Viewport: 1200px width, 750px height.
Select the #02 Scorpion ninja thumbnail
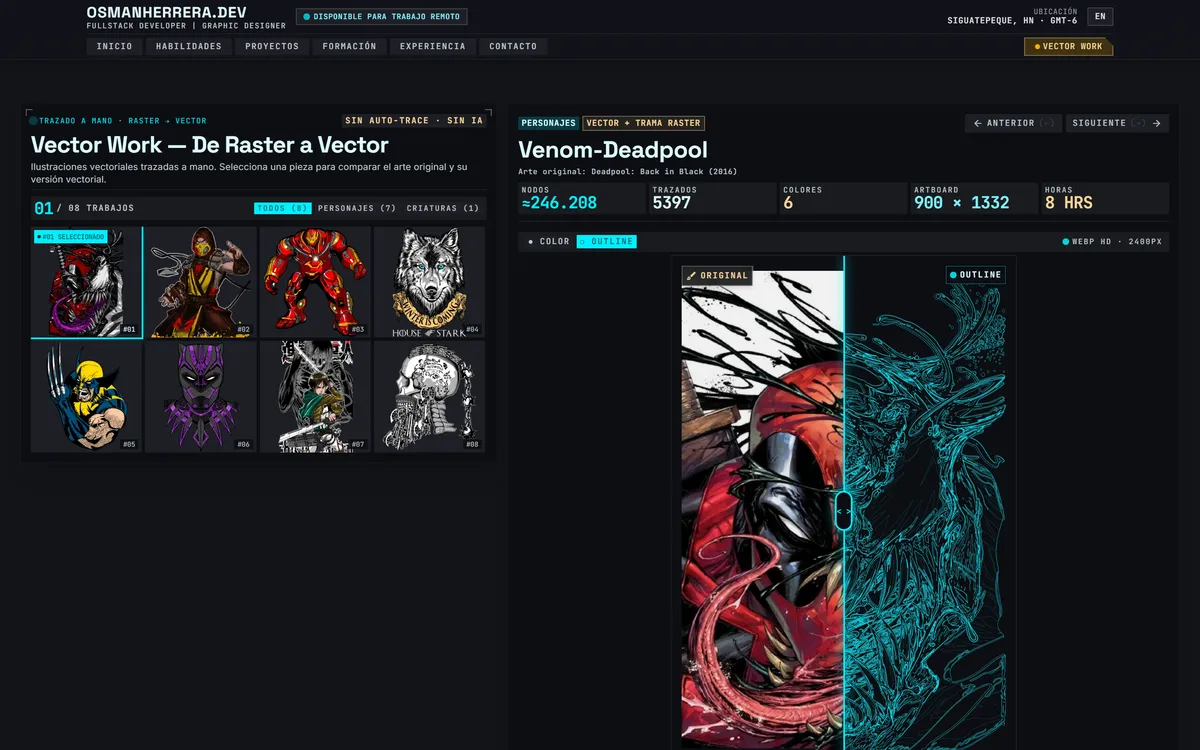[201, 282]
